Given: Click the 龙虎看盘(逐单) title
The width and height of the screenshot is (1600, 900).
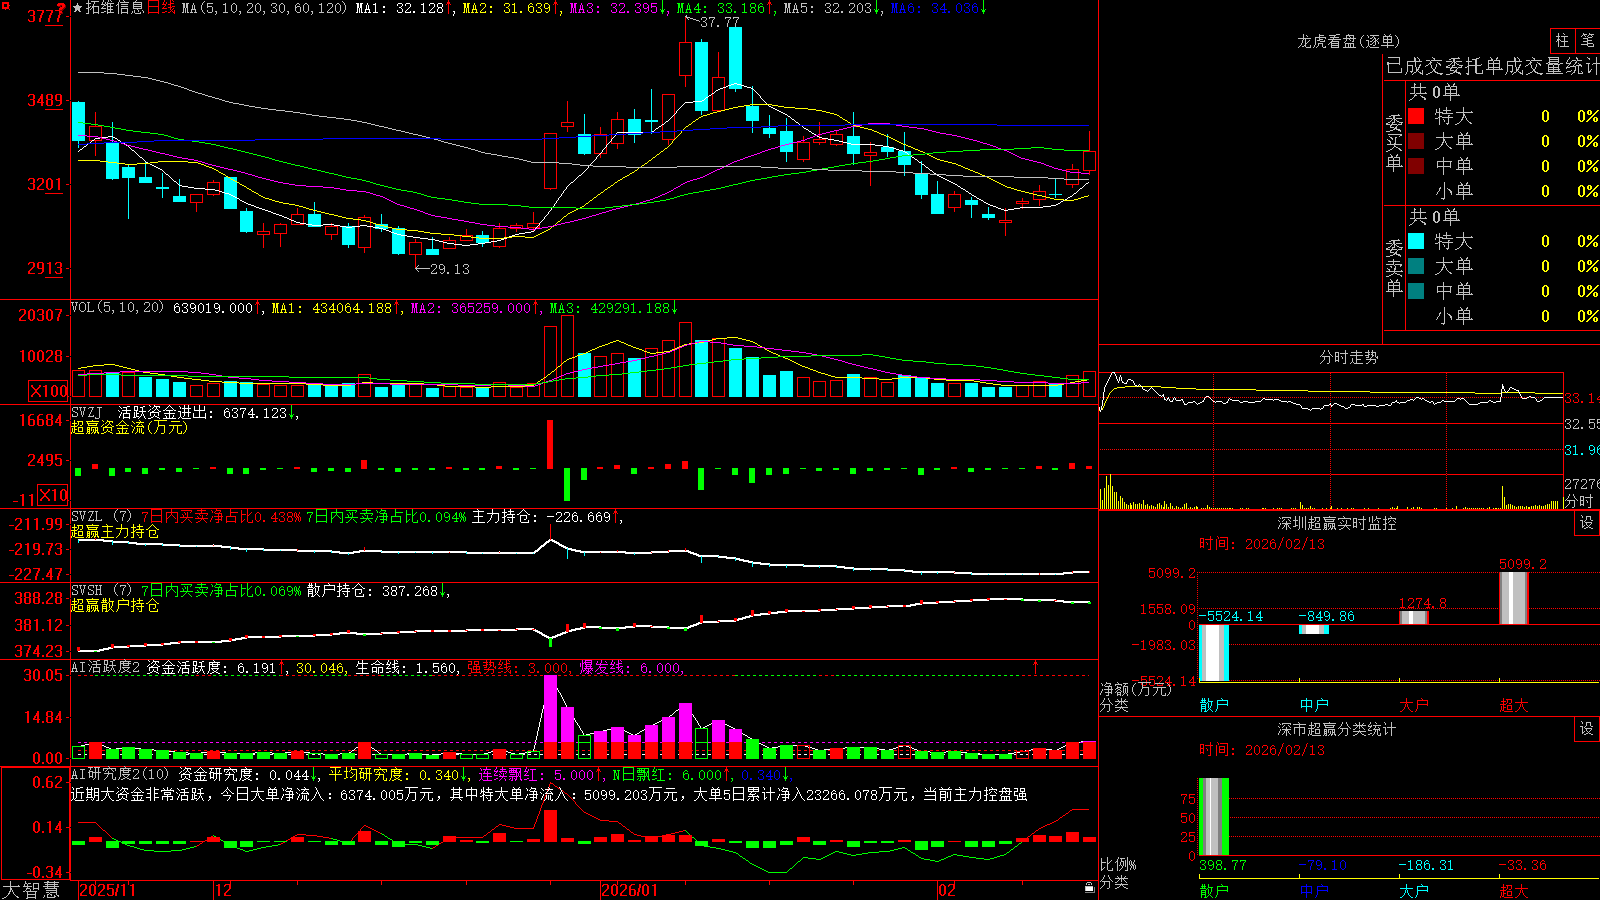Looking at the screenshot, I should pos(1348,41).
